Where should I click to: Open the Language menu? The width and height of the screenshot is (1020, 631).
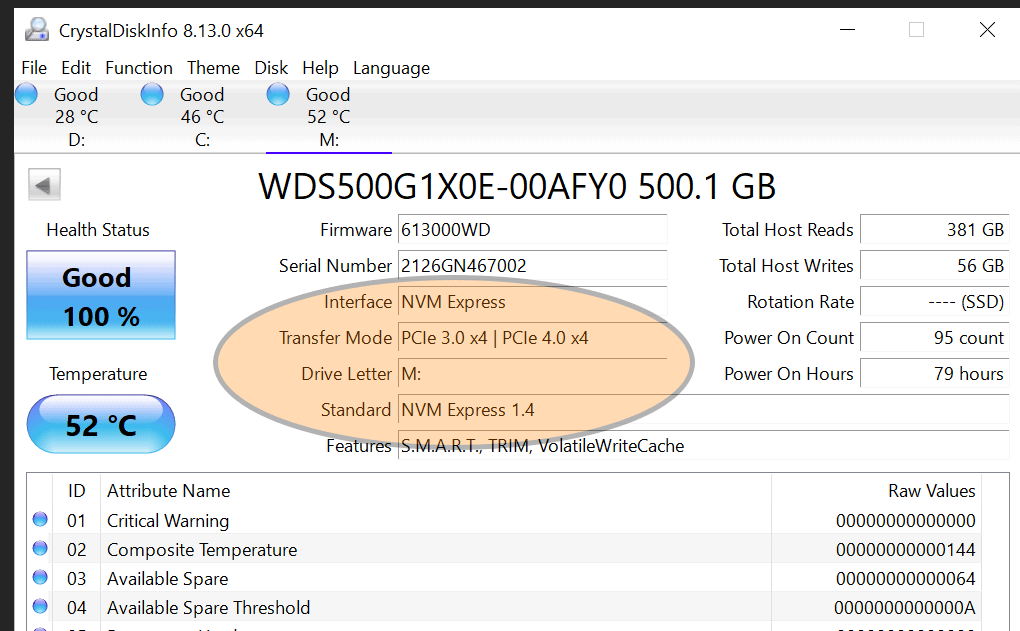point(392,68)
